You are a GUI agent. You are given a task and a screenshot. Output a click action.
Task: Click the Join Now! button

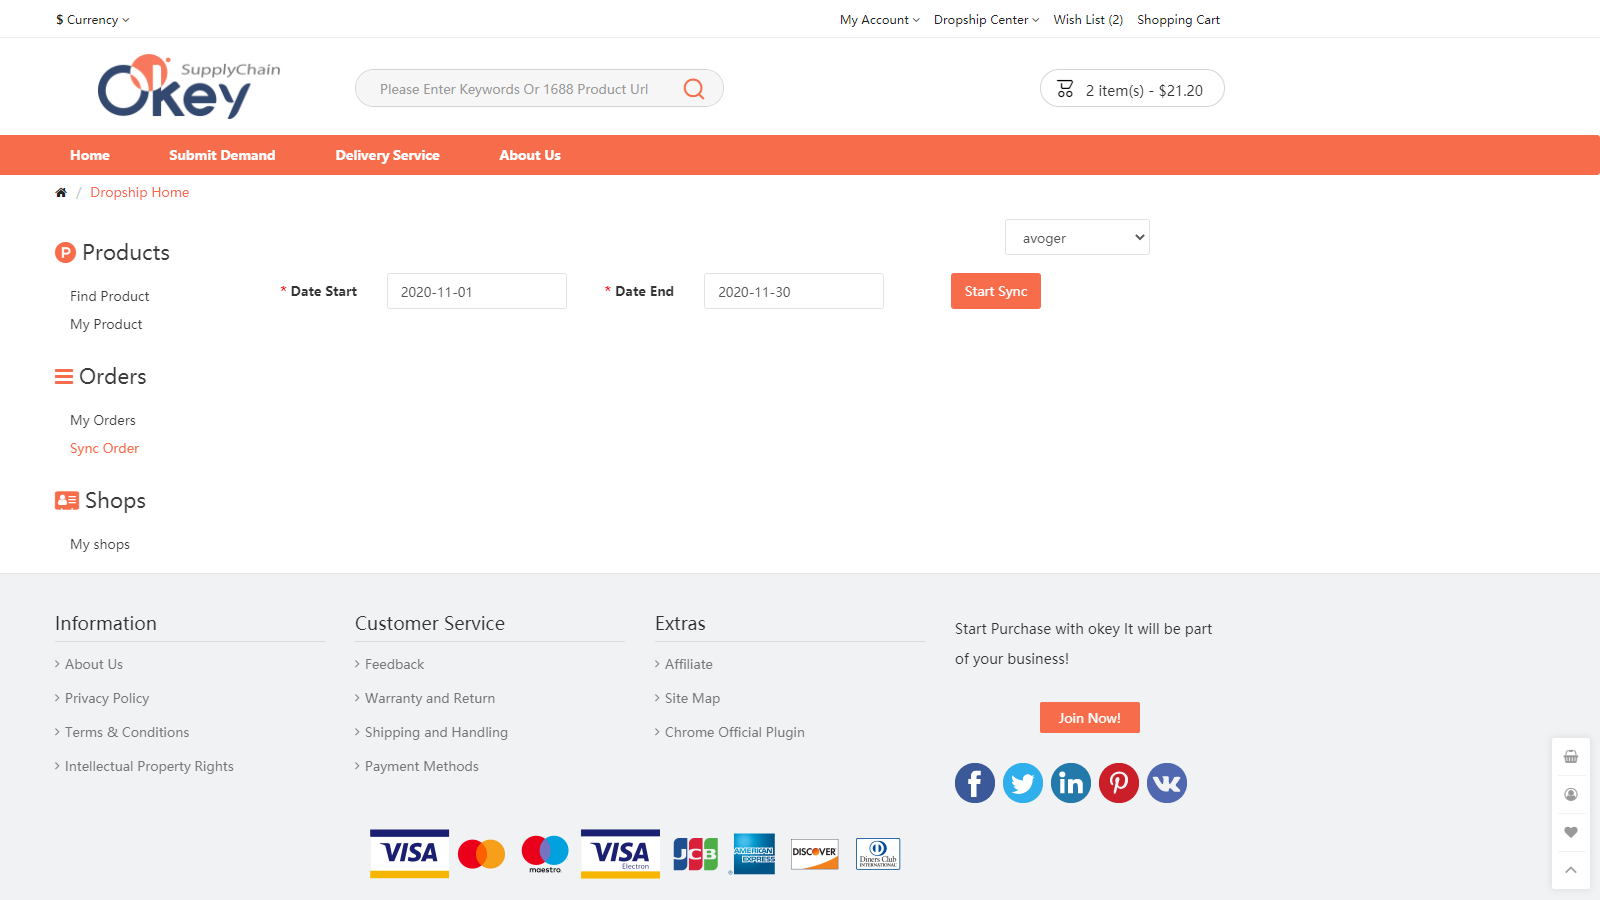point(1089,717)
